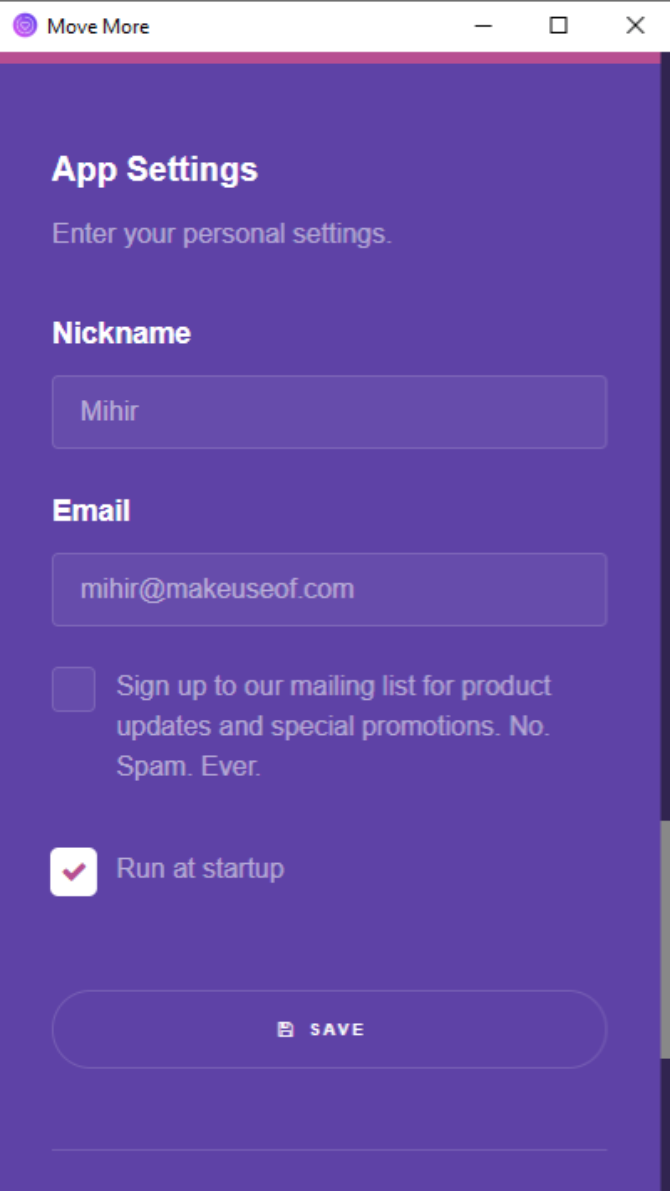Focus the Email input field
Screen dimensions: 670x1191
tap(329, 589)
